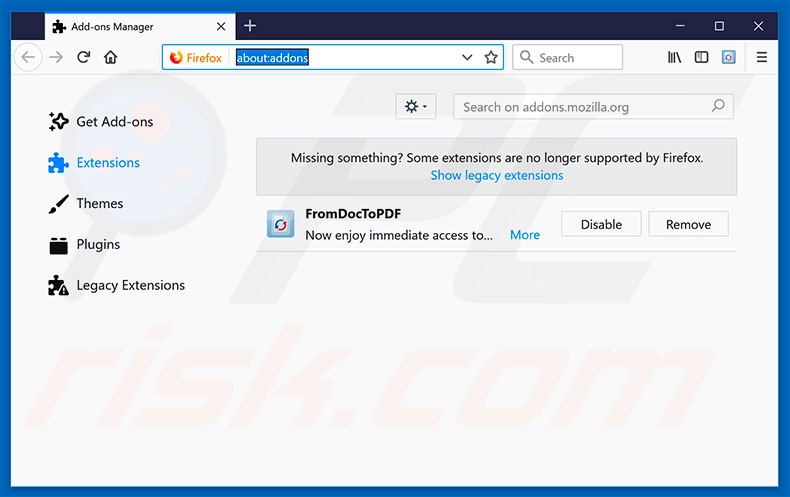
Task: Click the Show legacy extensions link
Action: tap(497, 175)
